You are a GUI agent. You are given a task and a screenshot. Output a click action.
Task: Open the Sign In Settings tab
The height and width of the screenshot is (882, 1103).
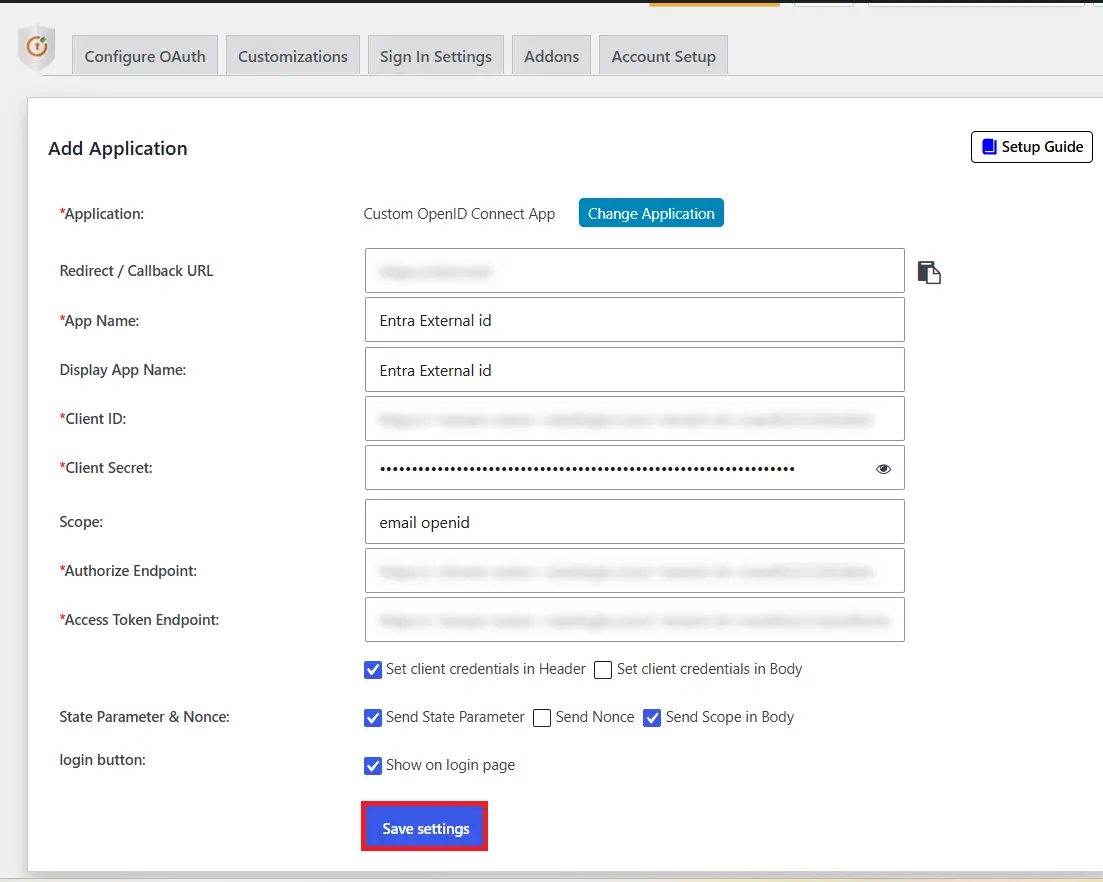tap(435, 56)
